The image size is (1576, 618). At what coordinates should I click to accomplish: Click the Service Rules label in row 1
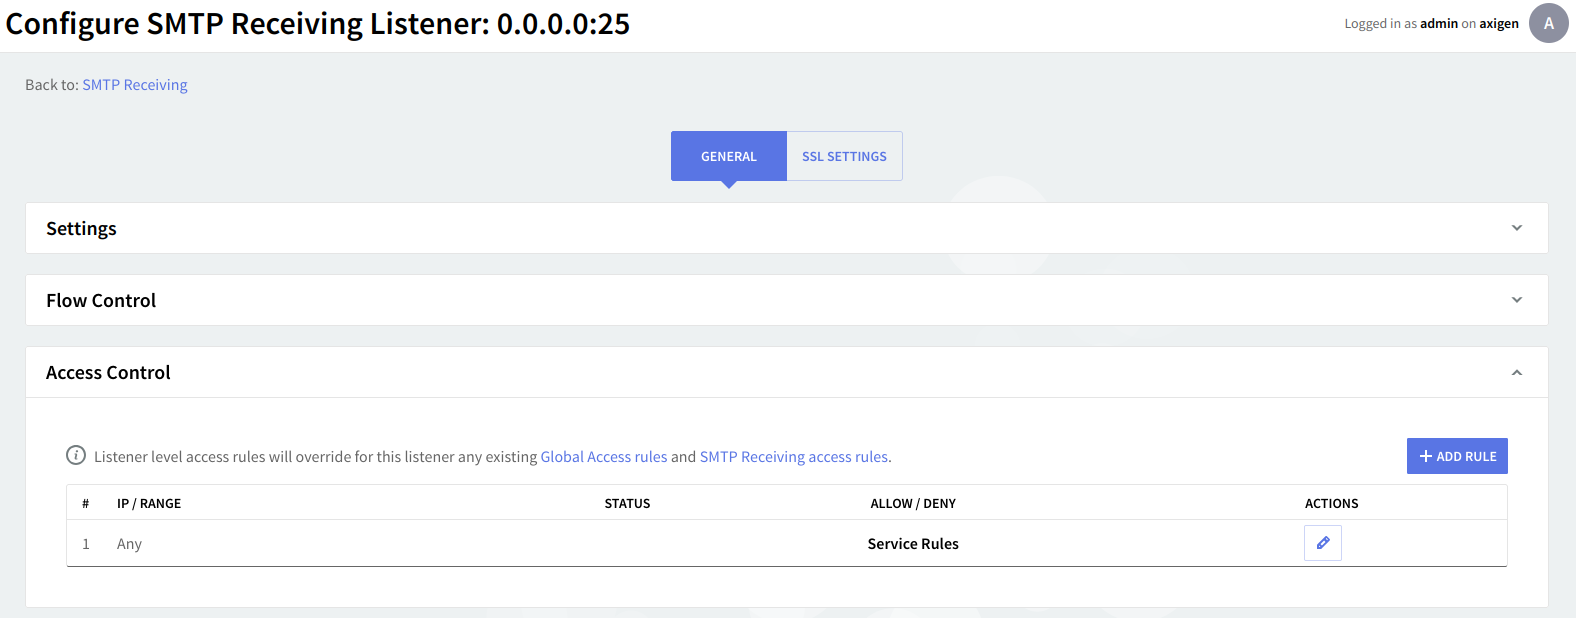(x=913, y=544)
